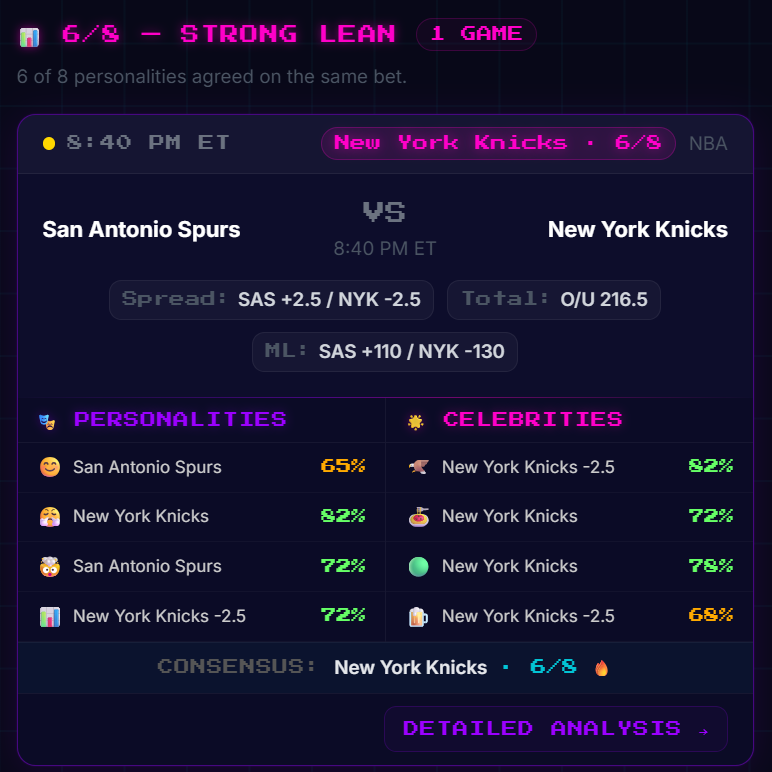Image resolution: width=772 pixels, height=772 pixels.
Task: Click the 8:40 PM ET time under VS
Action: (x=385, y=249)
